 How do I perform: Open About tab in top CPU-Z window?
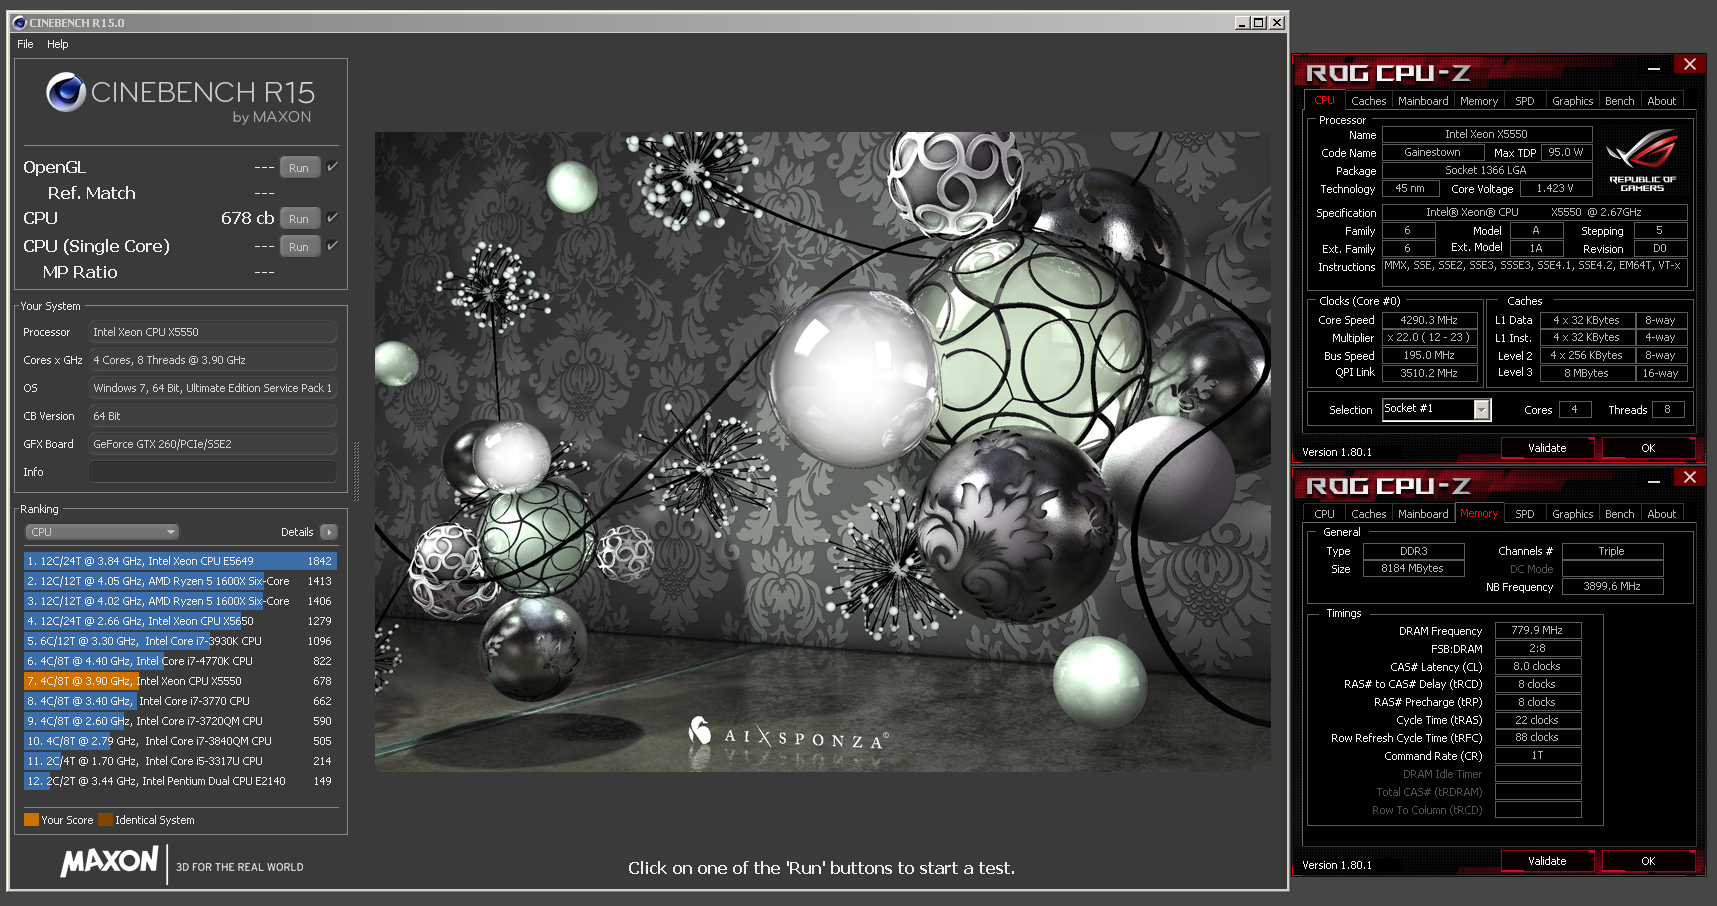pos(1661,101)
